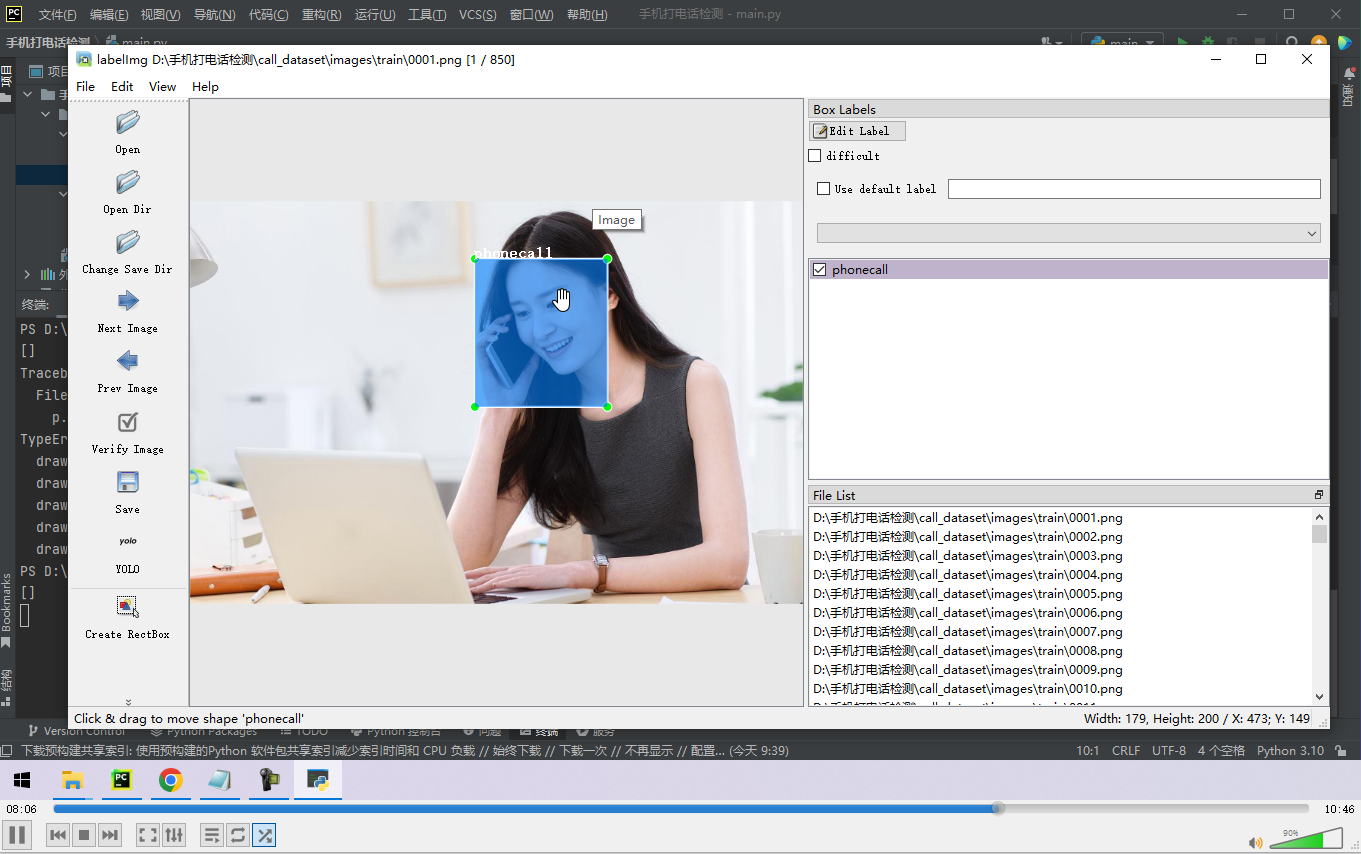The width and height of the screenshot is (1361, 854).
Task: Toggle fullscreen in the media player
Action: click(x=148, y=835)
